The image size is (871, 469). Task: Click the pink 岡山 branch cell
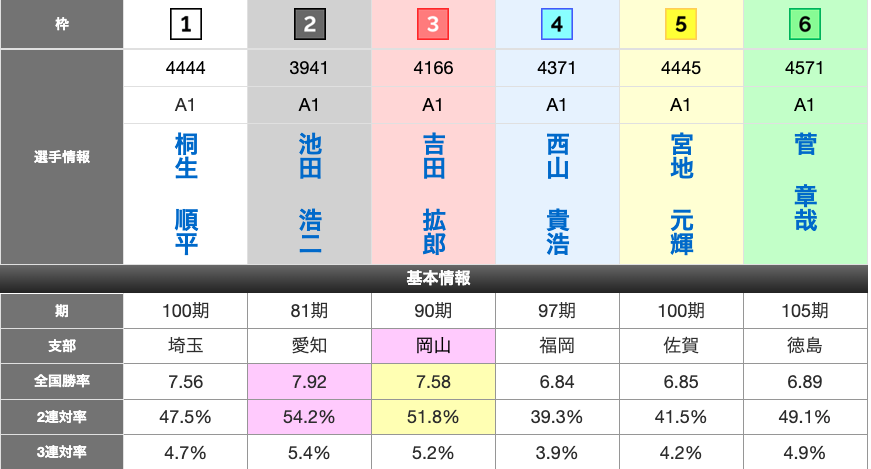coord(433,346)
